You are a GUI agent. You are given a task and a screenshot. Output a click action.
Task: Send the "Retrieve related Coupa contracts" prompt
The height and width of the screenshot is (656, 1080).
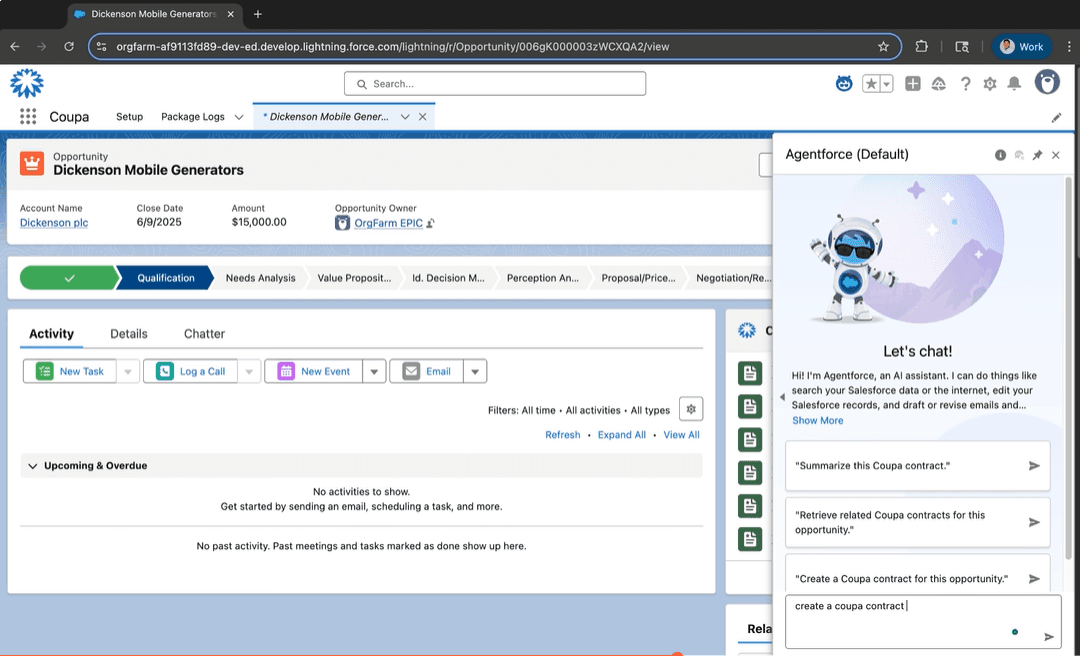1034,522
